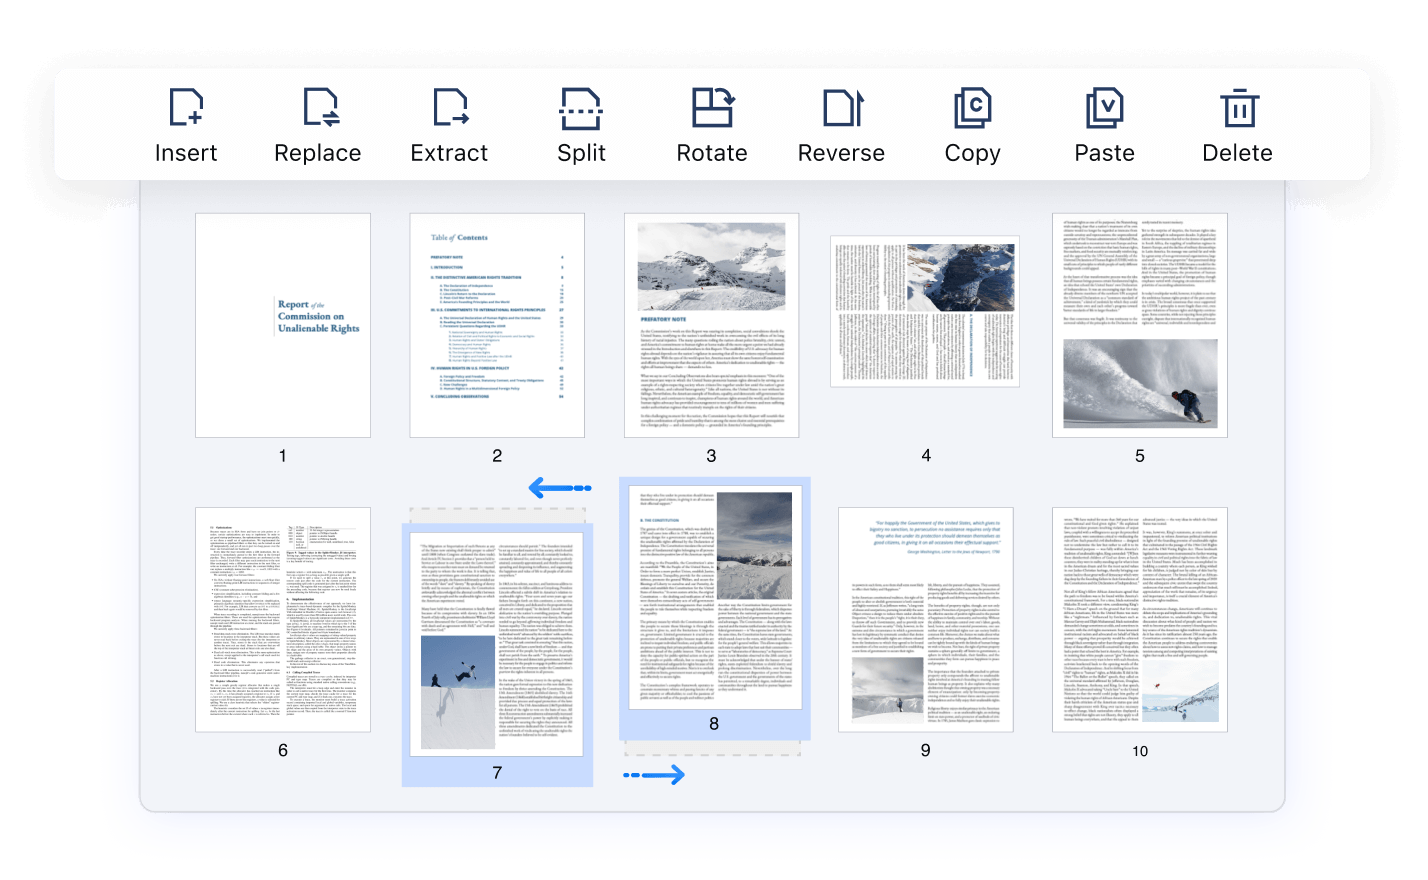This screenshot has width=1428, height=880.
Task: Rotate the selected pages
Action: [x=712, y=109]
